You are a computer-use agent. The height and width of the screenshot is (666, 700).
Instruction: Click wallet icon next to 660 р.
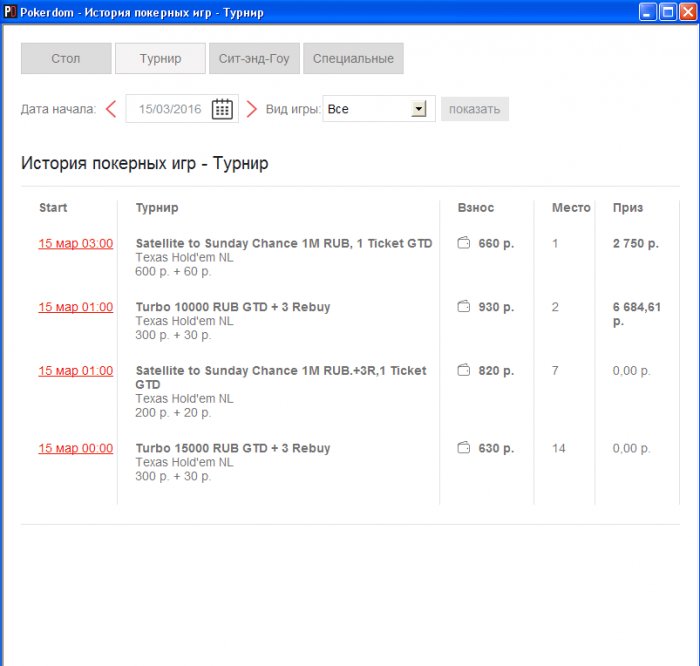point(464,243)
